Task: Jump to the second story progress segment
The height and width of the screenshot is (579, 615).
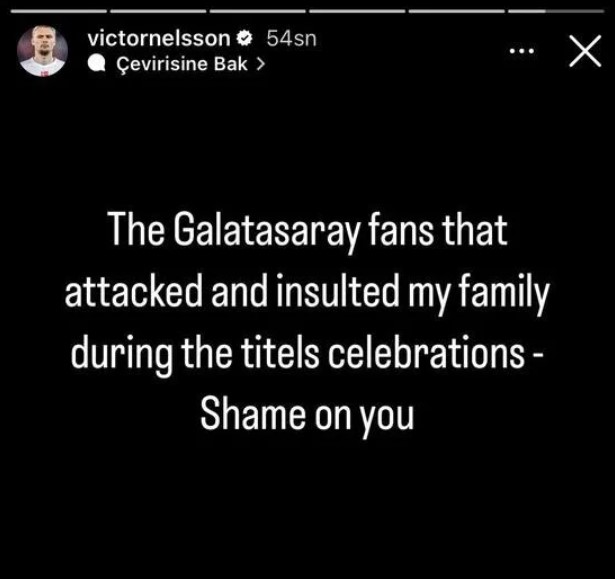Action: click(158, 11)
